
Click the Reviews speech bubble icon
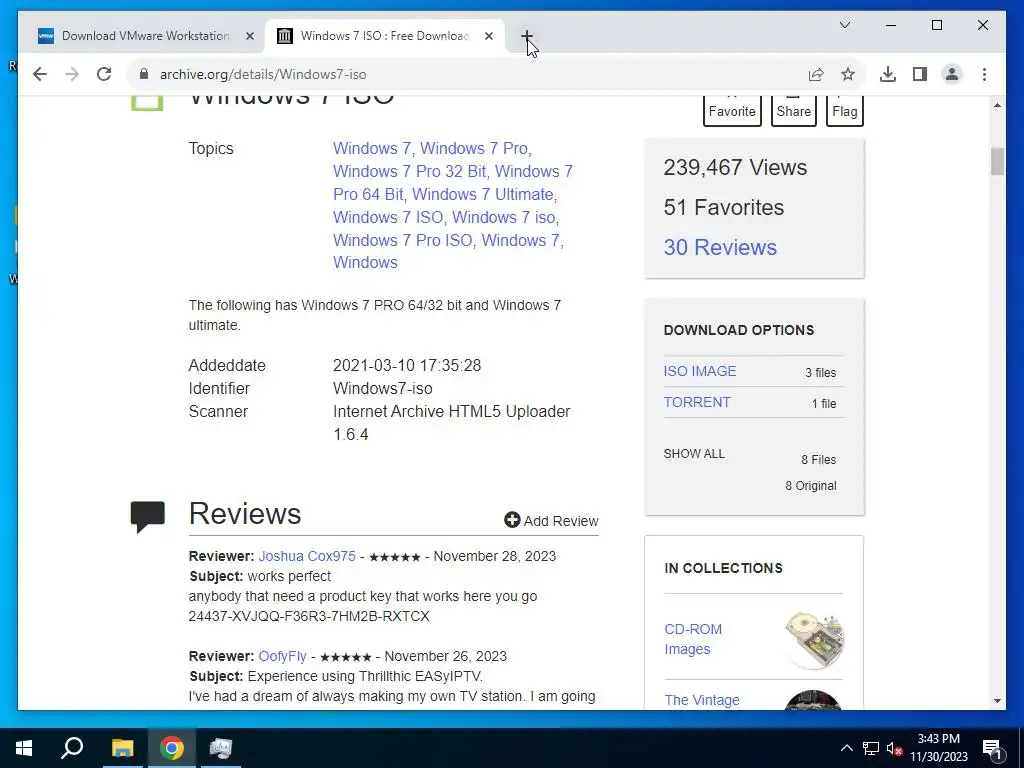click(148, 517)
